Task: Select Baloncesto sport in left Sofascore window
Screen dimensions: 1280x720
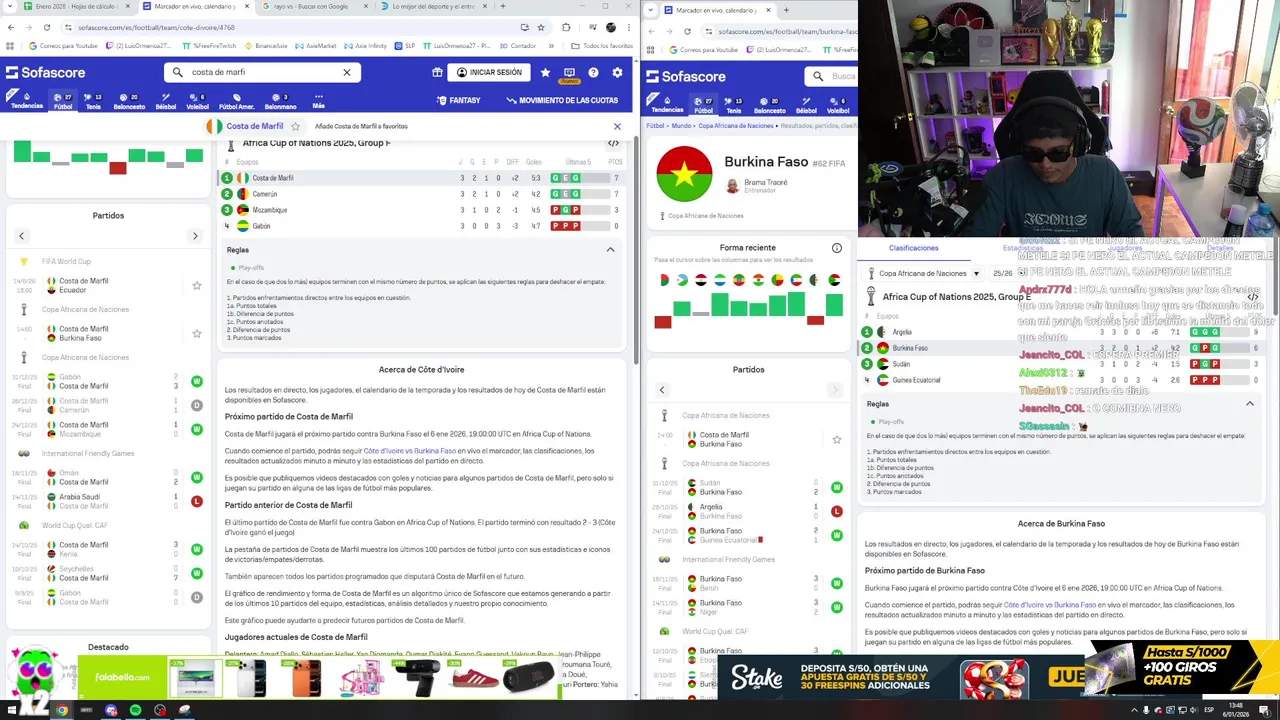Action: click(129, 101)
